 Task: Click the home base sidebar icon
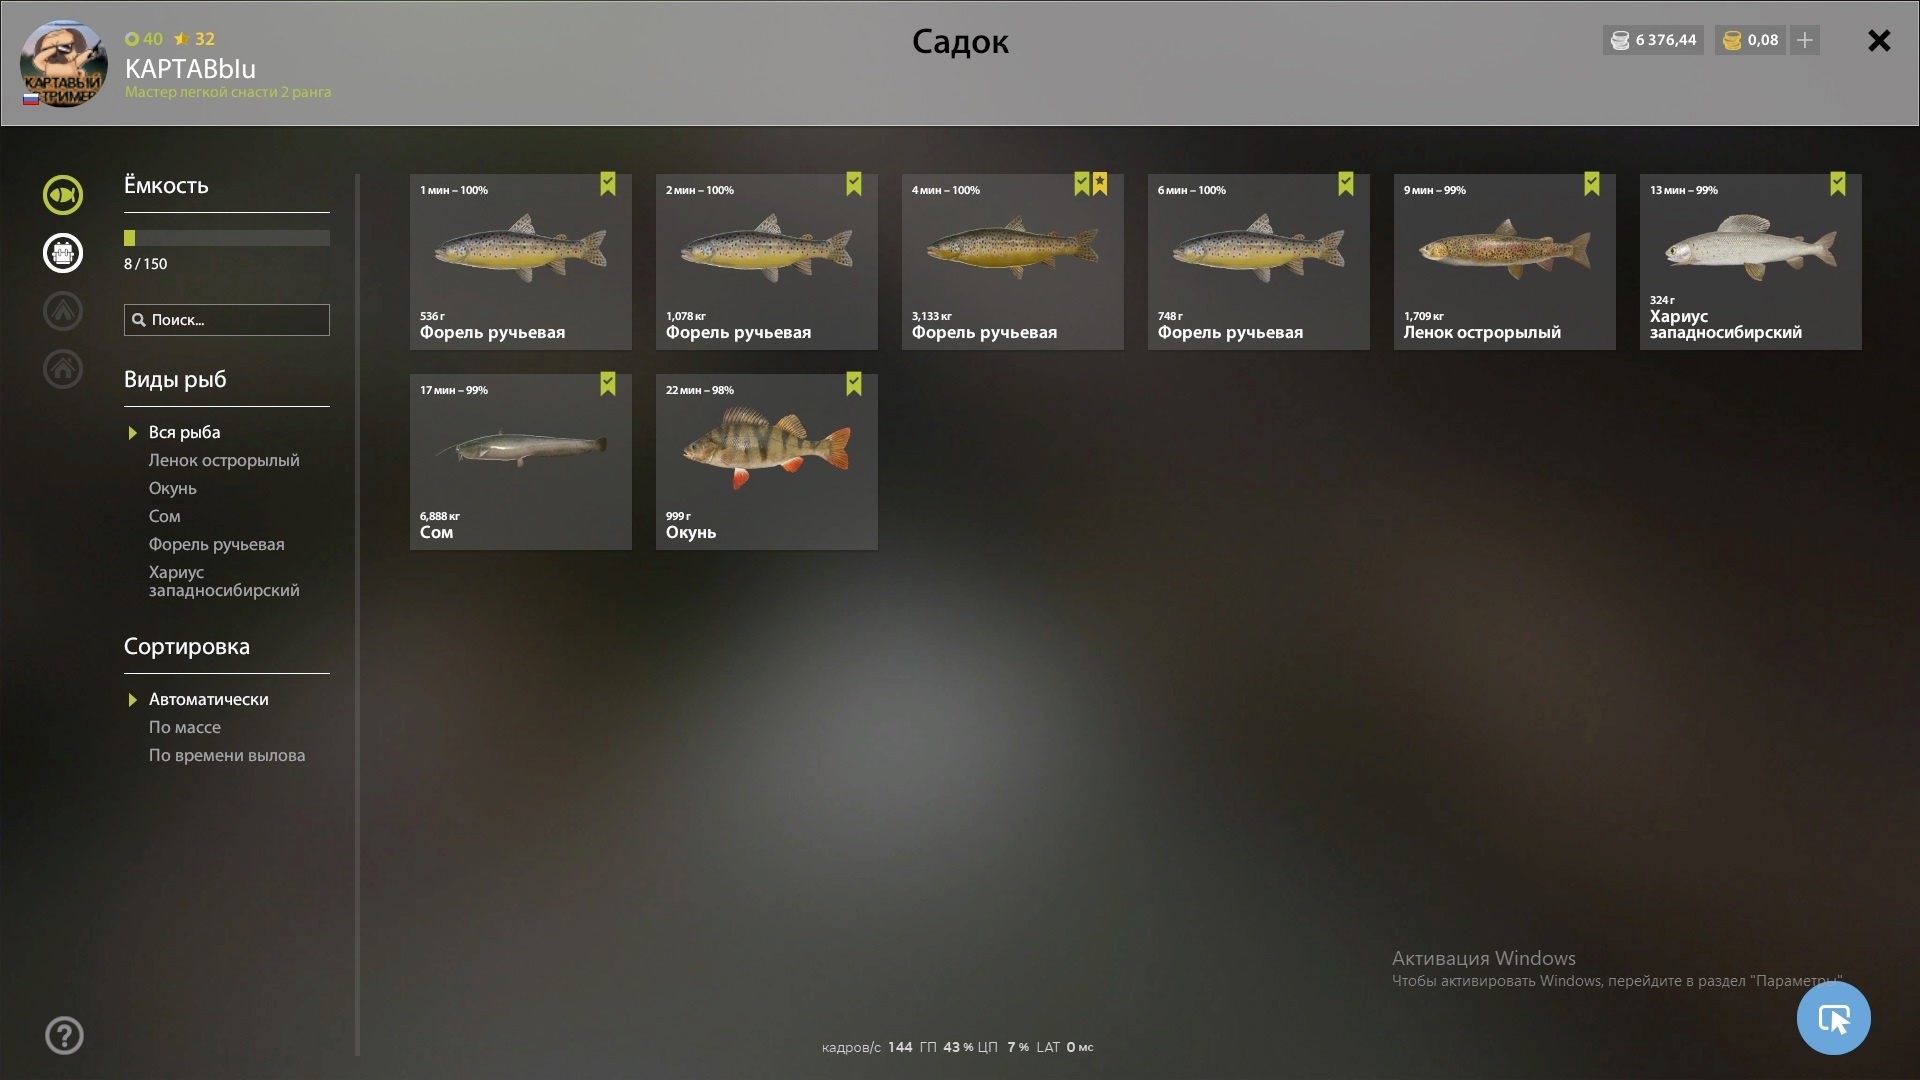(x=63, y=369)
